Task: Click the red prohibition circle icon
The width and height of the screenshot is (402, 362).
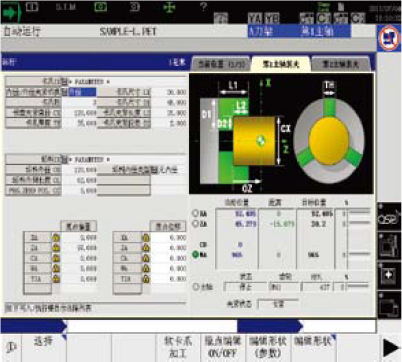Action: coord(389,37)
